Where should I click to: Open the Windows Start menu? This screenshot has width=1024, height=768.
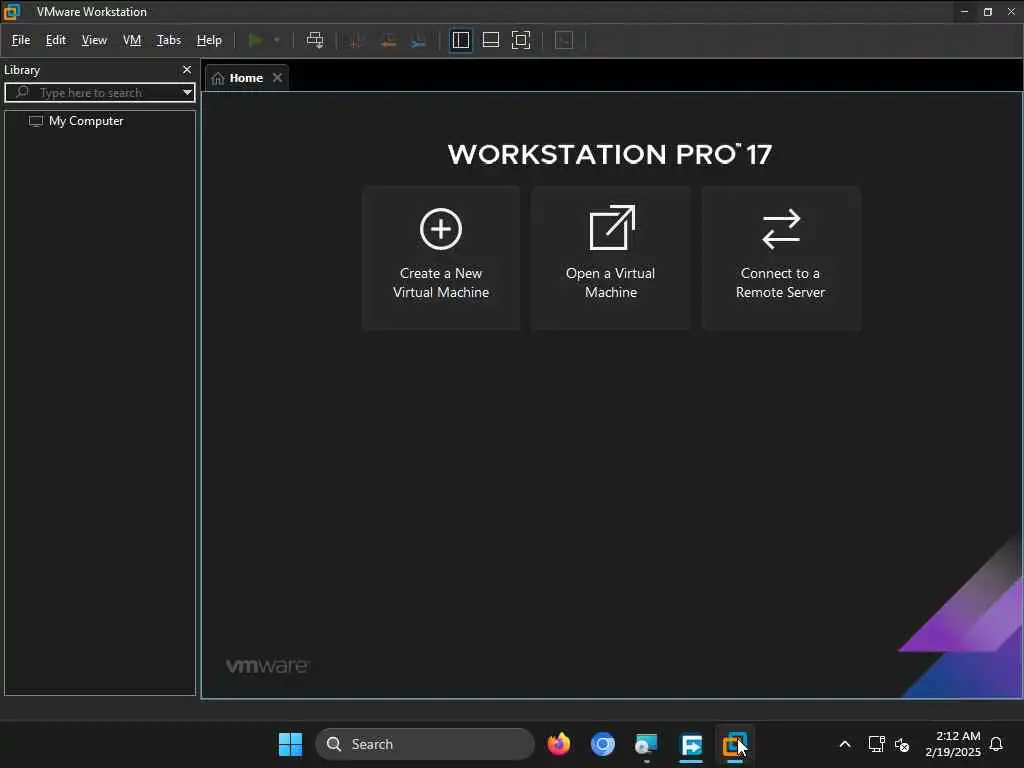point(290,744)
